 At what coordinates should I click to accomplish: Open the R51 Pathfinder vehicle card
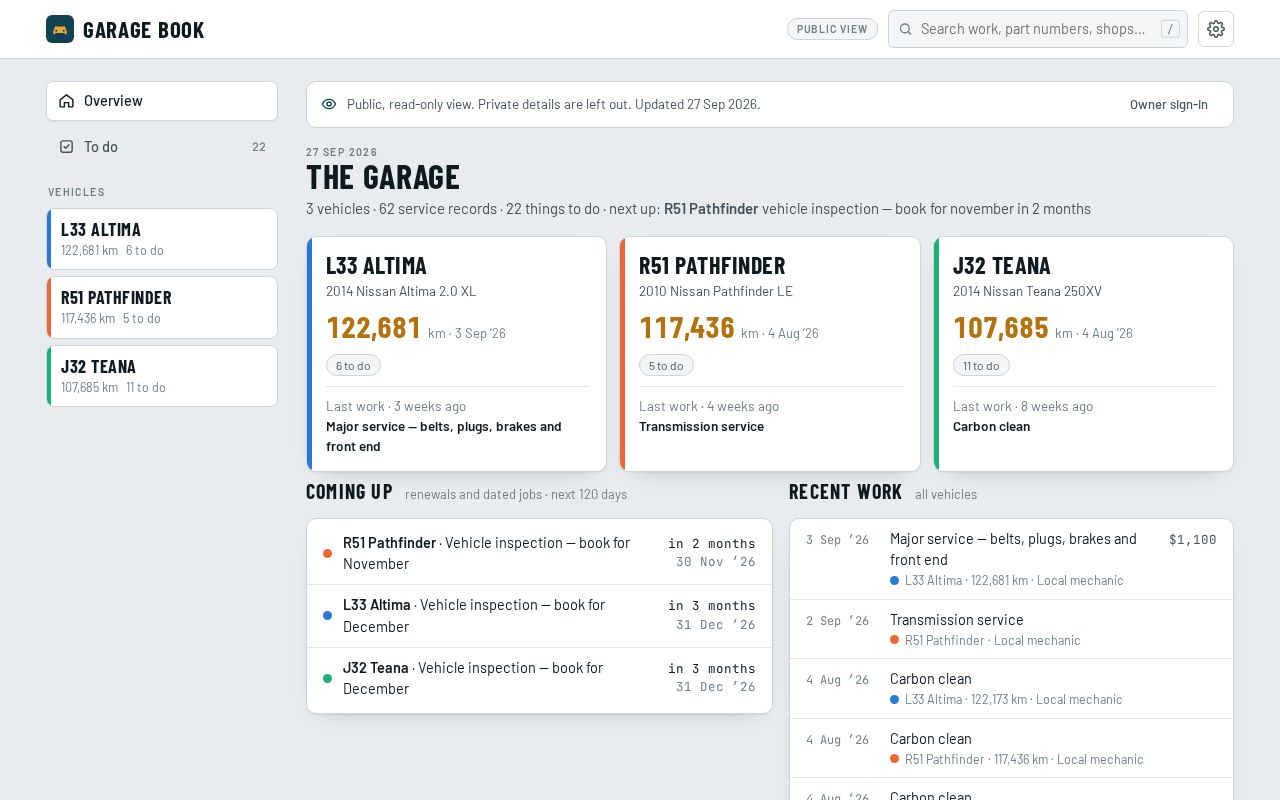[770, 354]
